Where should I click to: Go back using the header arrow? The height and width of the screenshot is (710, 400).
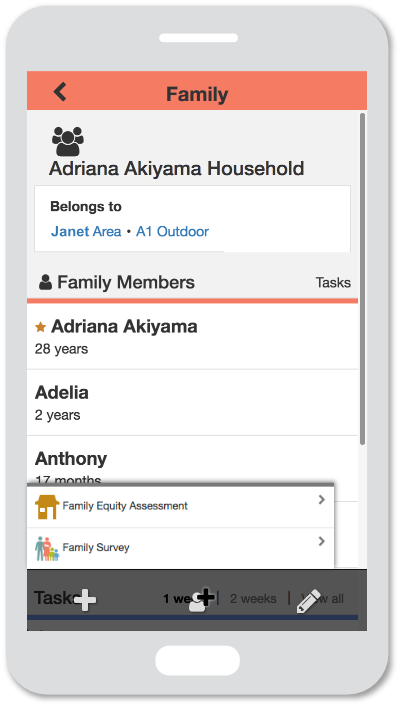click(x=60, y=91)
